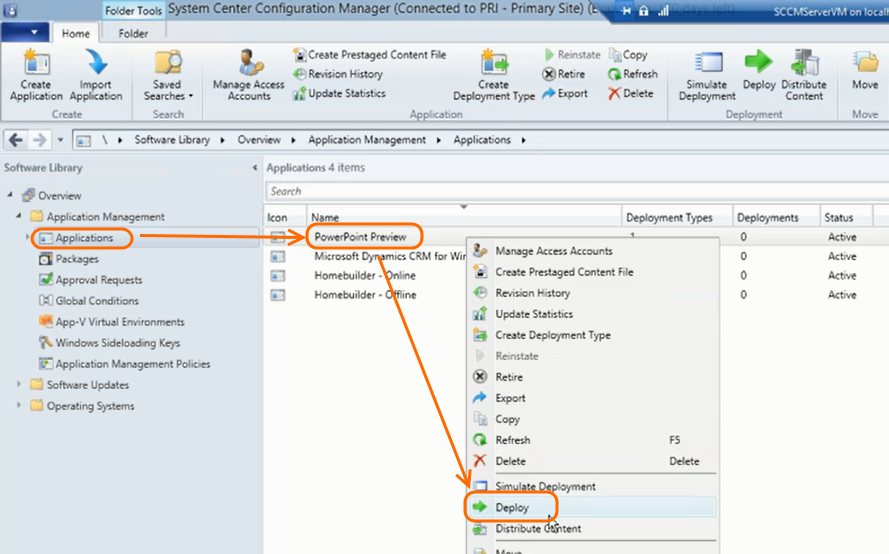The height and width of the screenshot is (554, 889).
Task: Collapse the Application Management tree node
Action: pos(19,217)
